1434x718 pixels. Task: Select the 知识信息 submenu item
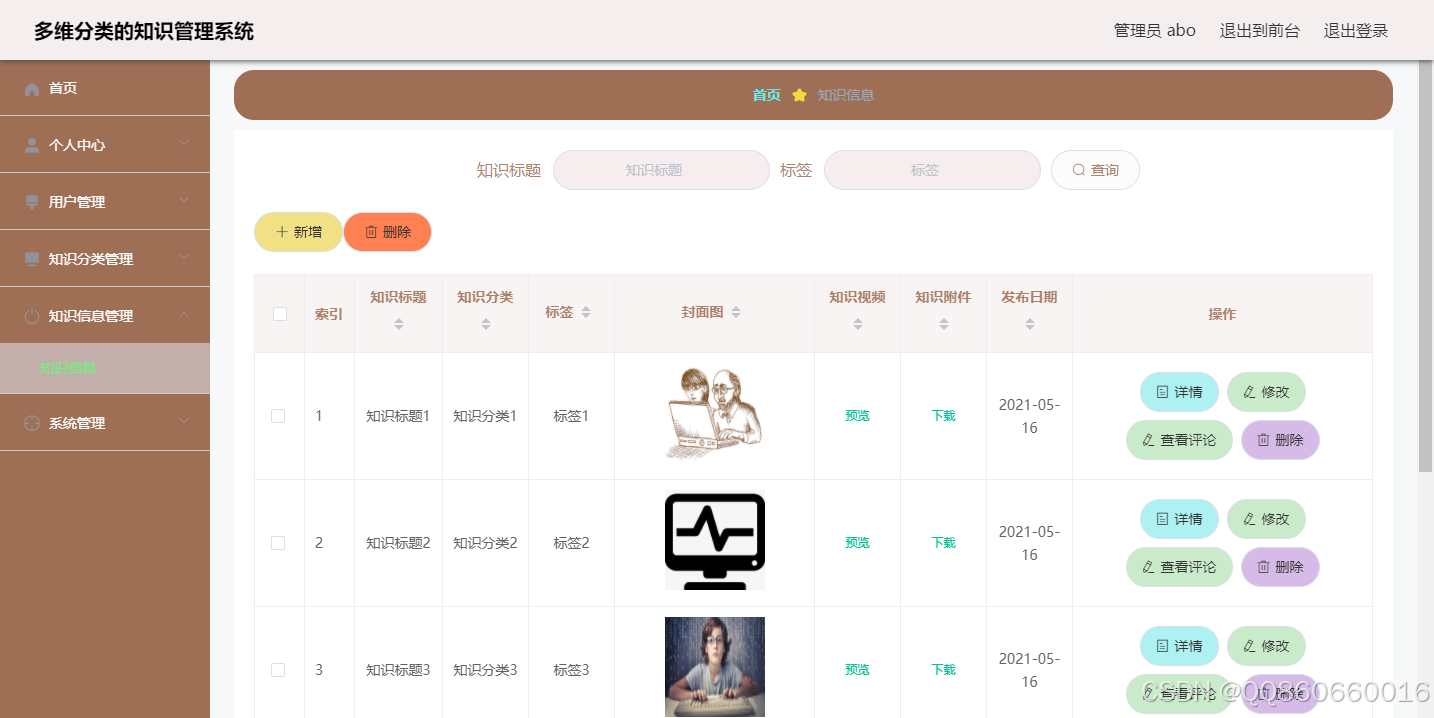coord(105,368)
